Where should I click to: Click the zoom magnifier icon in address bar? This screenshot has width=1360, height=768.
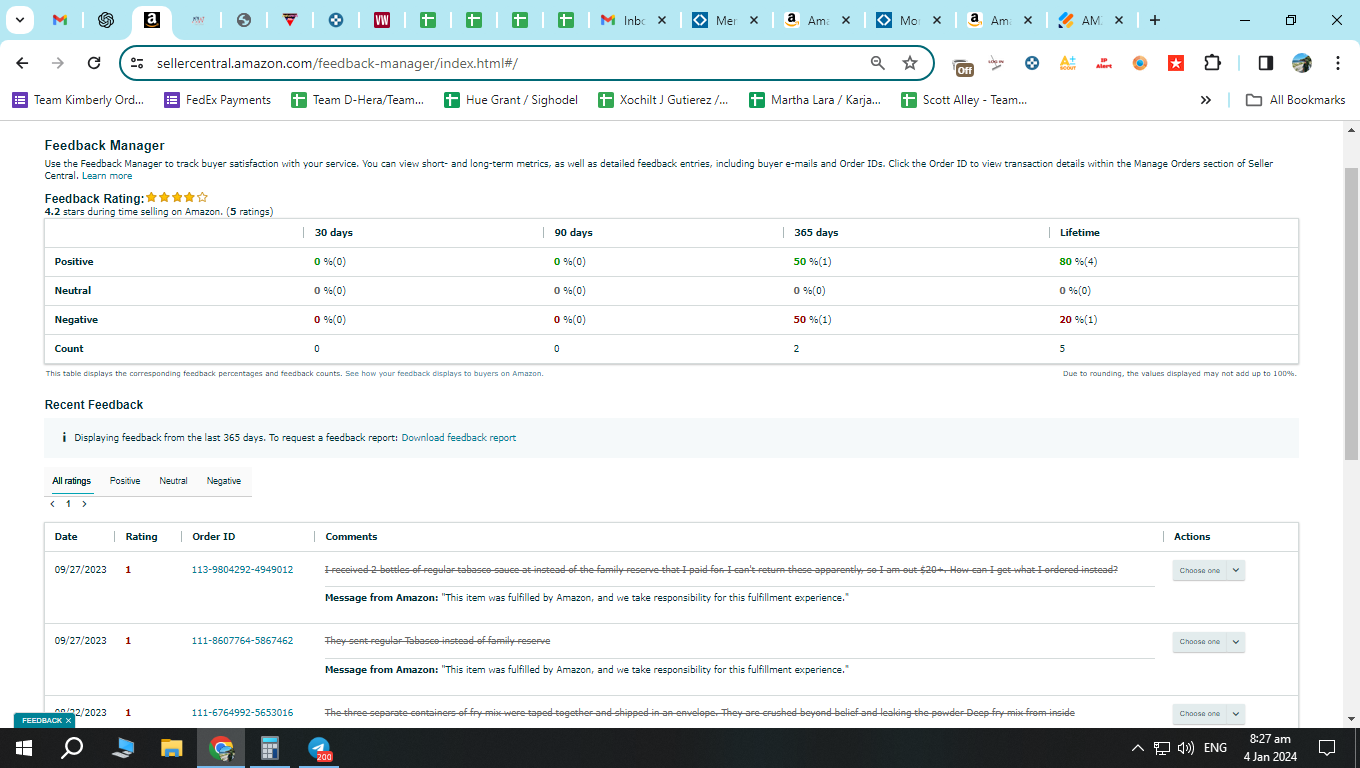877,63
